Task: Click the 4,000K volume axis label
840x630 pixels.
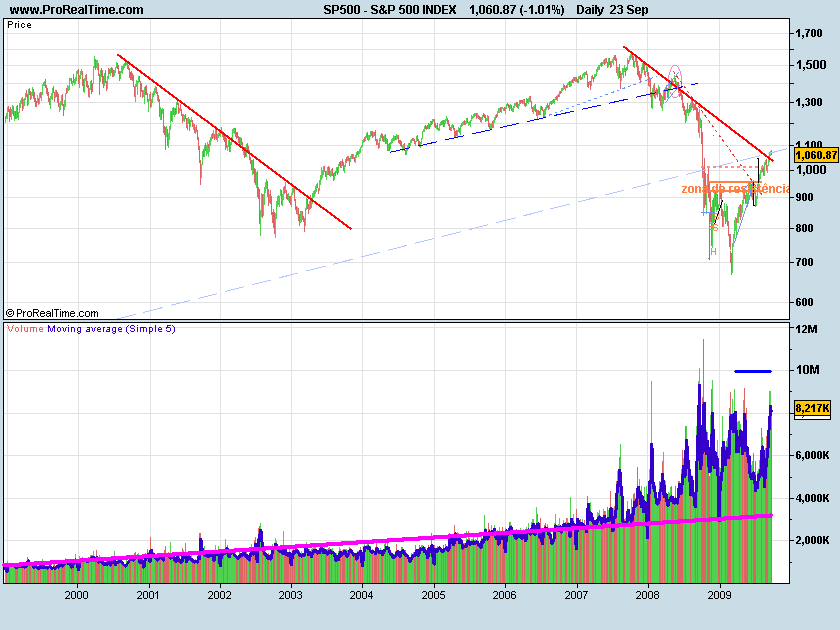Action: (813, 498)
